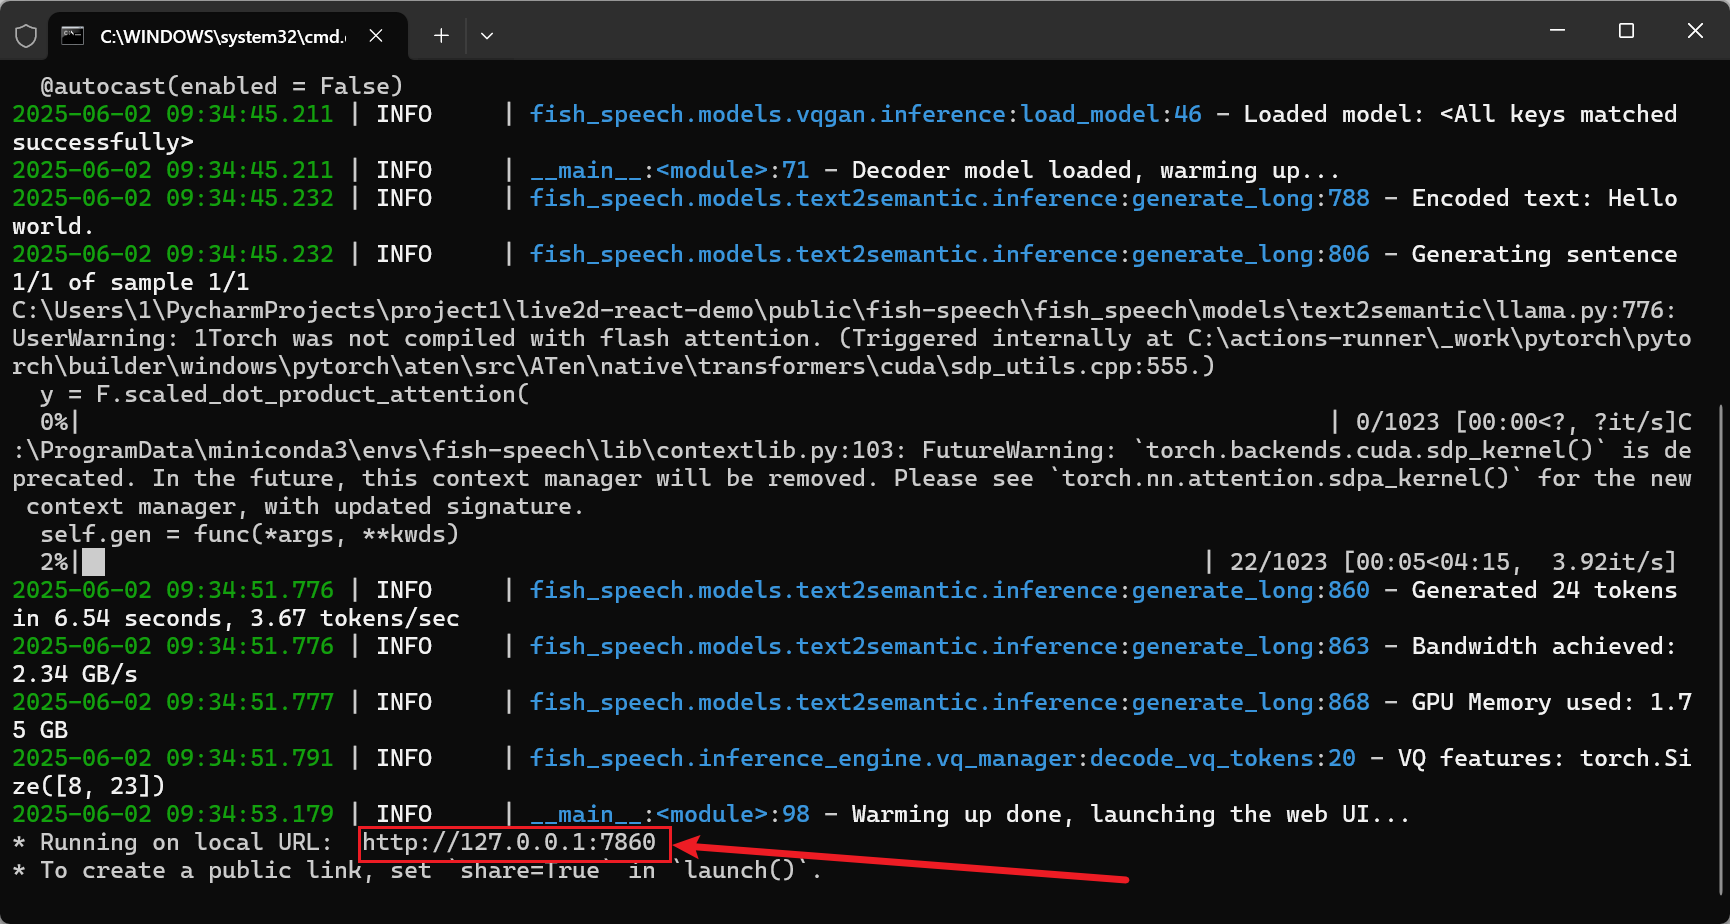
Task: Open a new terminal tab with the plus icon
Action: [440, 35]
